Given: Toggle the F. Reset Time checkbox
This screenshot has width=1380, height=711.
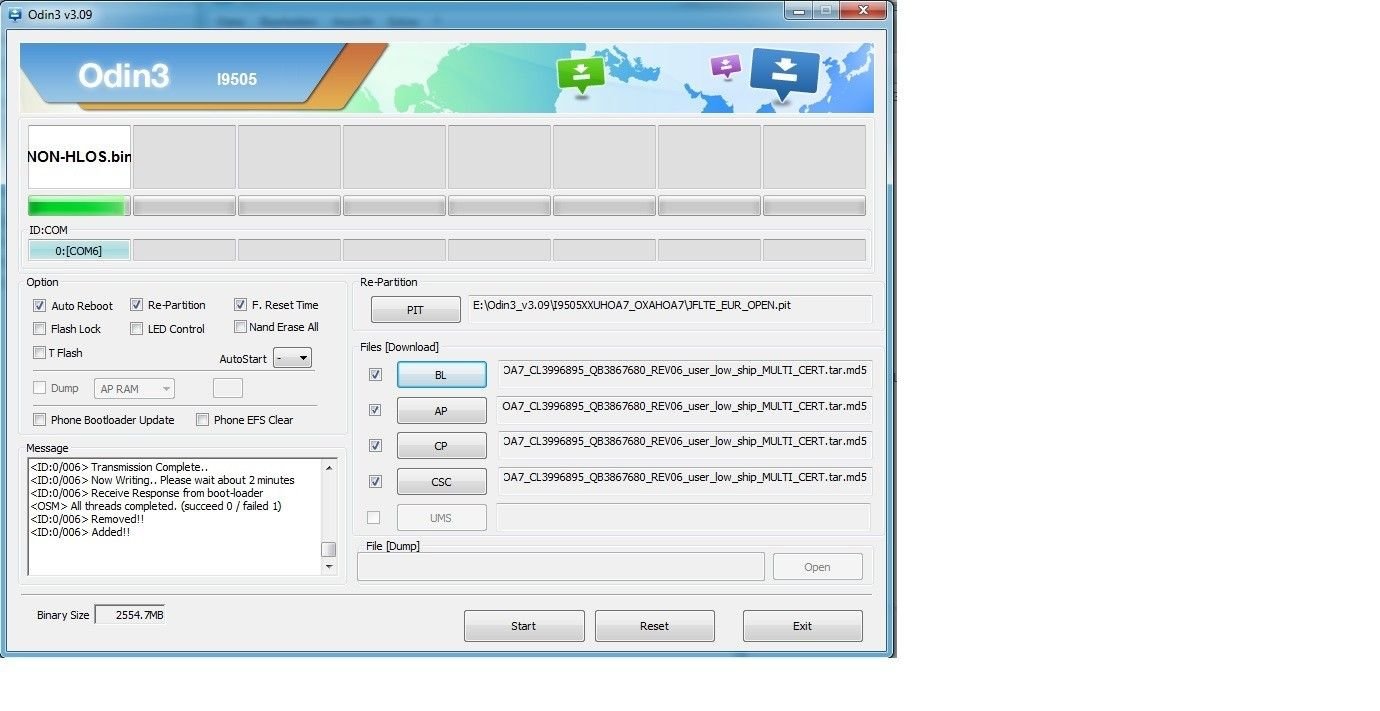Looking at the screenshot, I should 240,305.
